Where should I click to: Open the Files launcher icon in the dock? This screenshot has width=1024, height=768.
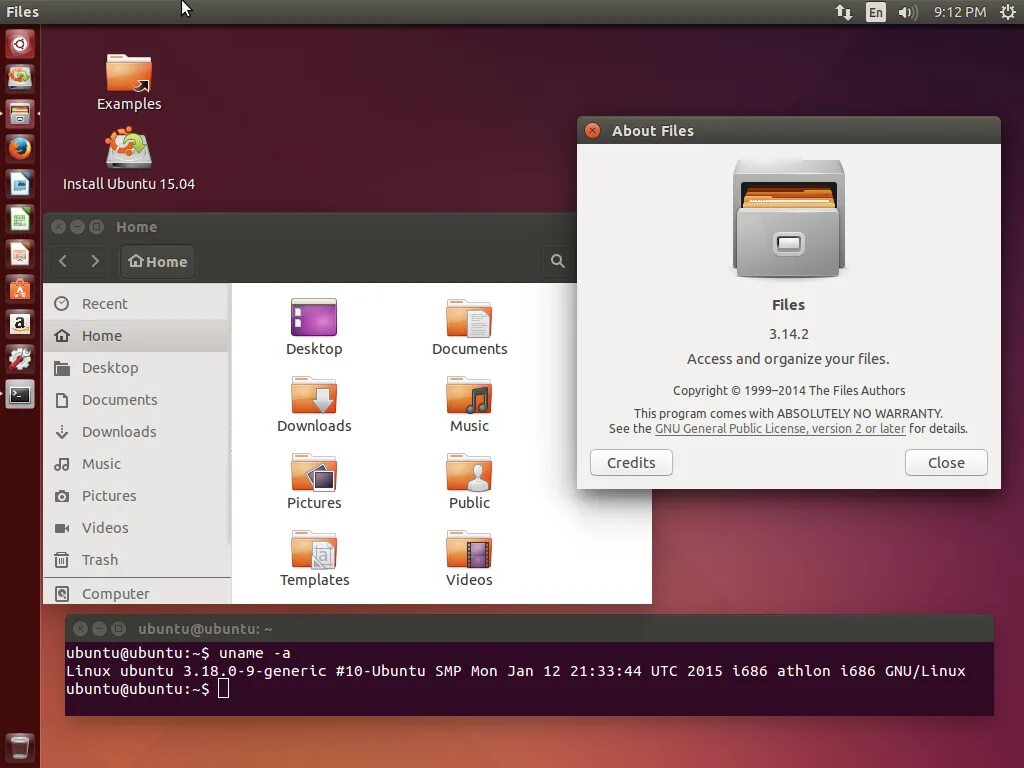click(x=20, y=114)
